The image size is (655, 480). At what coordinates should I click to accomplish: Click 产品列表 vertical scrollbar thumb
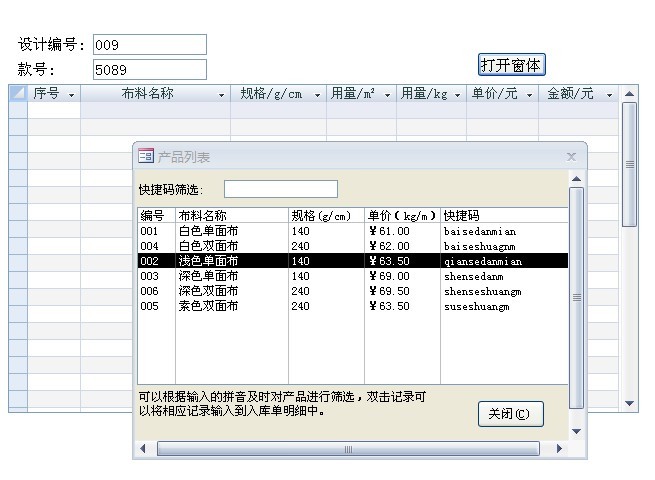point(576,298)
